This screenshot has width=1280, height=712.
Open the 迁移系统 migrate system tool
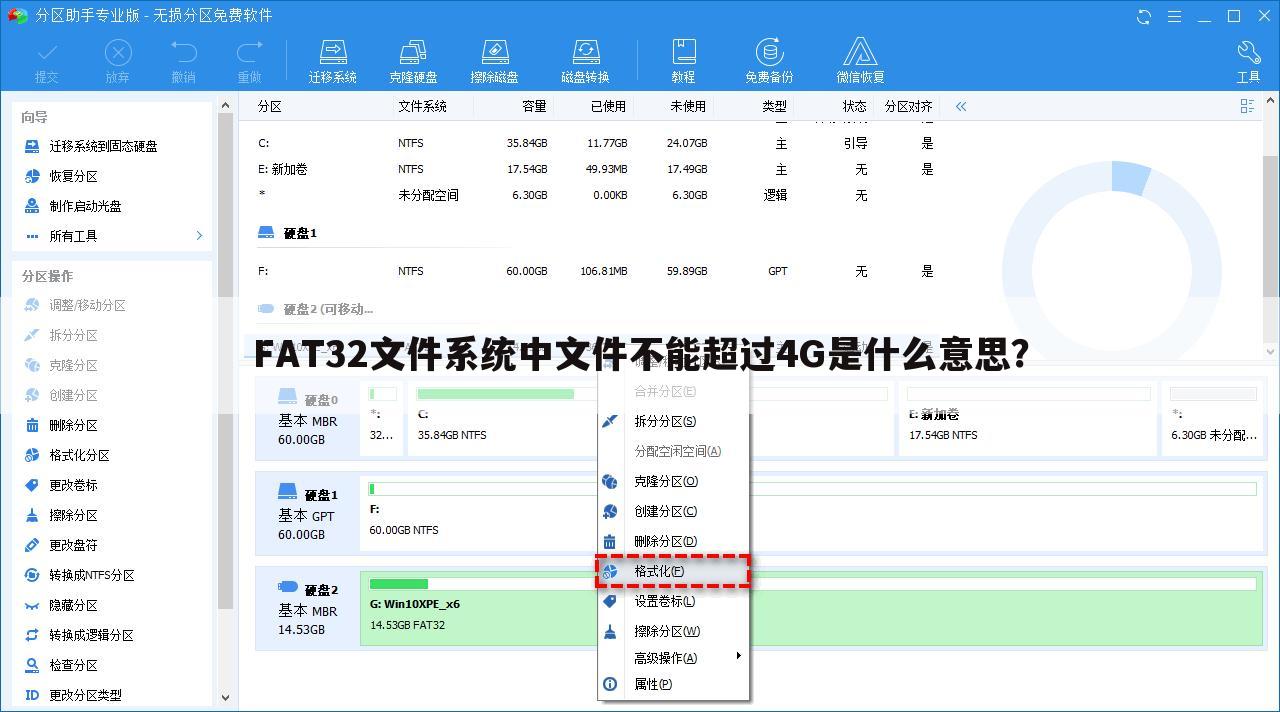[x=333, y=62]
